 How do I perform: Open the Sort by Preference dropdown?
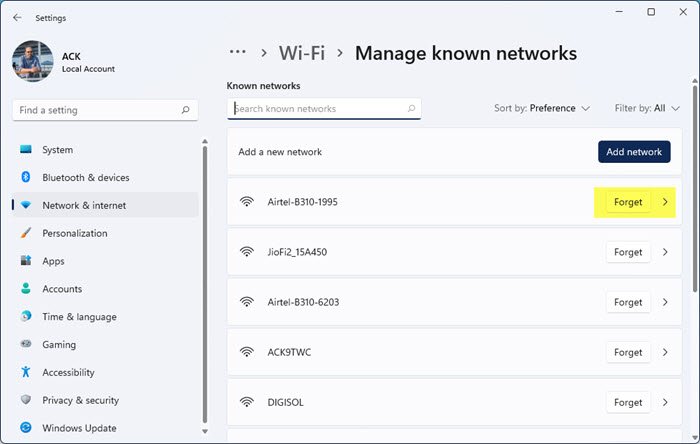tap(542, 108)
